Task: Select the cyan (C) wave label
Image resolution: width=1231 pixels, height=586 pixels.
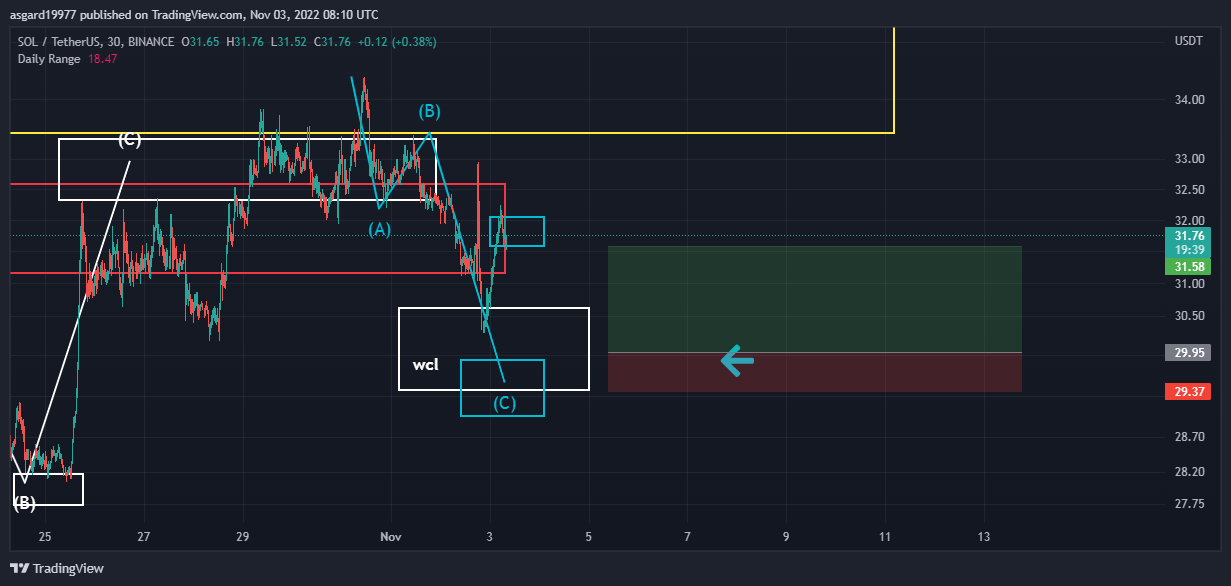Action: (505, 403)
